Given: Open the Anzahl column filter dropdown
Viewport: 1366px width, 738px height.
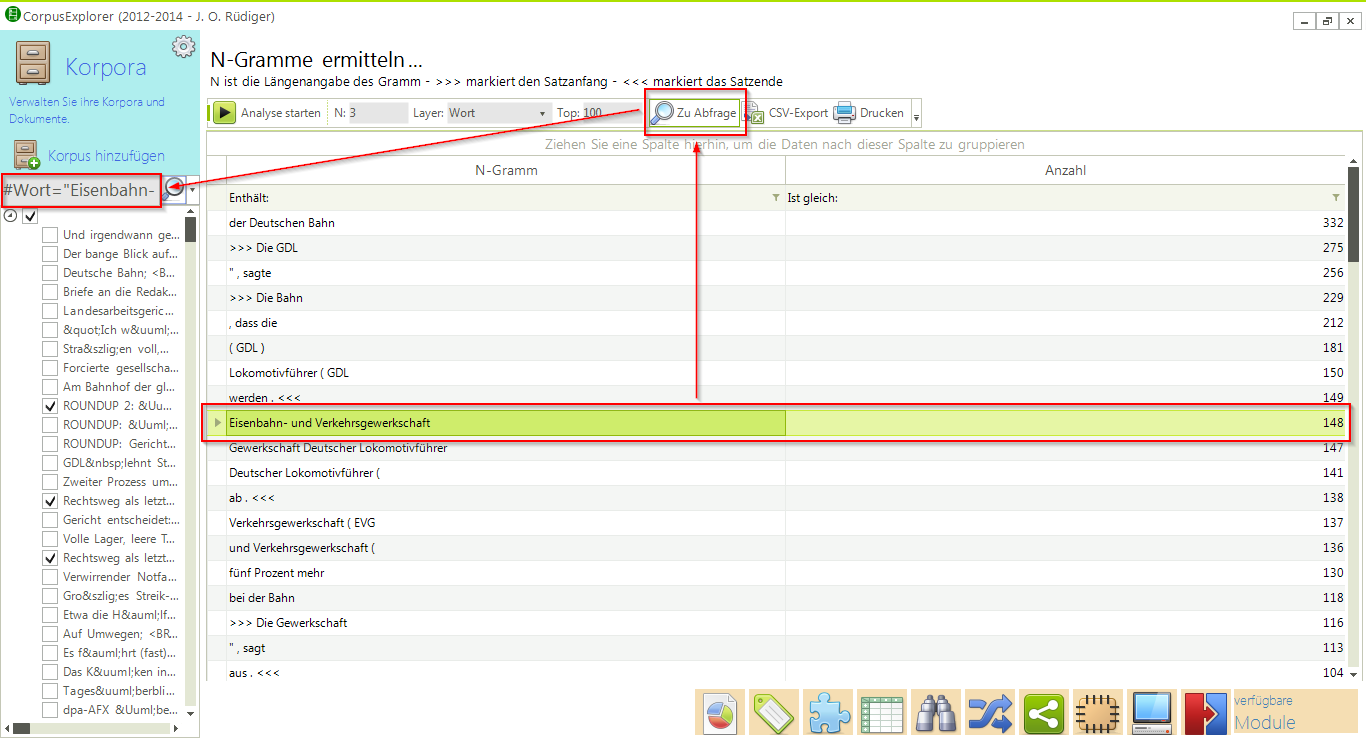Looking at the screenshot, I should point(1336,198).
